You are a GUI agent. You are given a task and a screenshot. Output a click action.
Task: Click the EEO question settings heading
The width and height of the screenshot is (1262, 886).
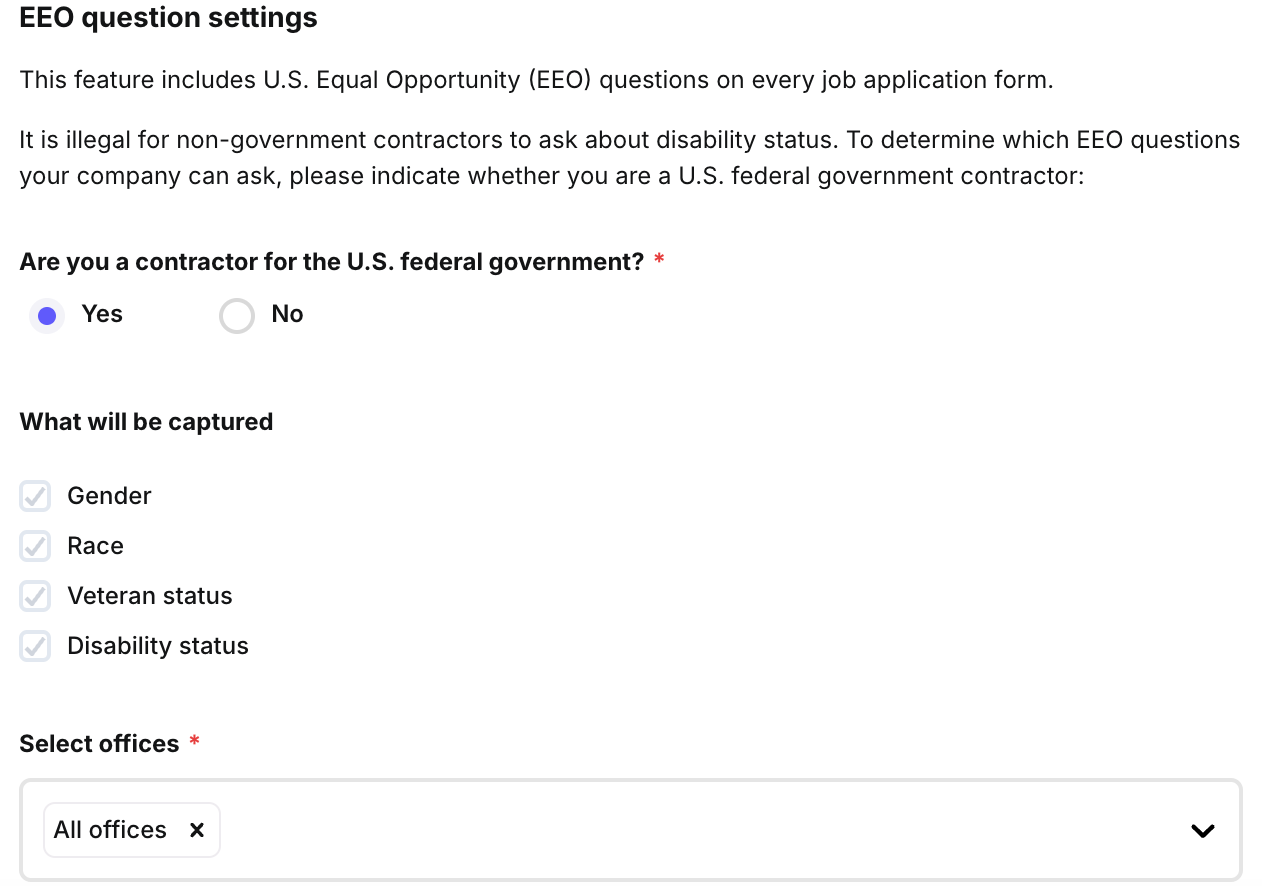coord(168,18)
